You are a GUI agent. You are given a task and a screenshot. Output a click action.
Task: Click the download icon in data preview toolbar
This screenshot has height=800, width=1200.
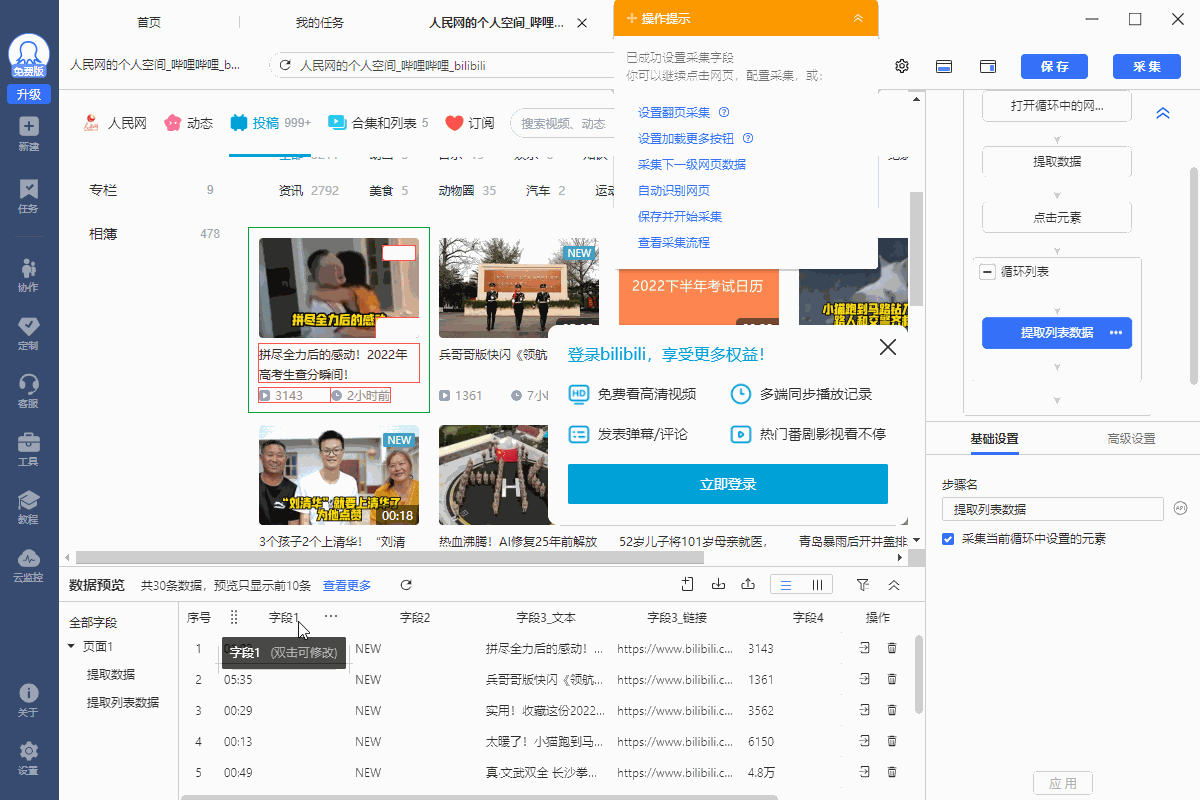pos(718,585)
